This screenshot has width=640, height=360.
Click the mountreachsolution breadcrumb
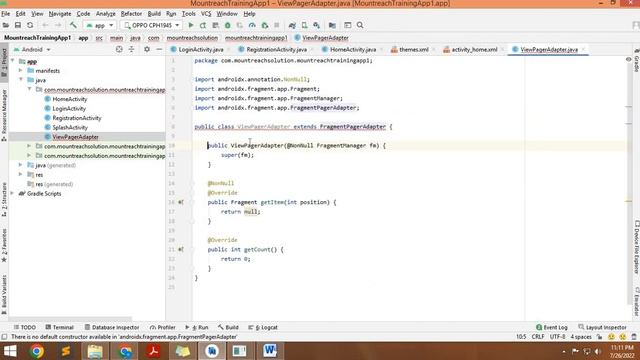pos(192,38)
